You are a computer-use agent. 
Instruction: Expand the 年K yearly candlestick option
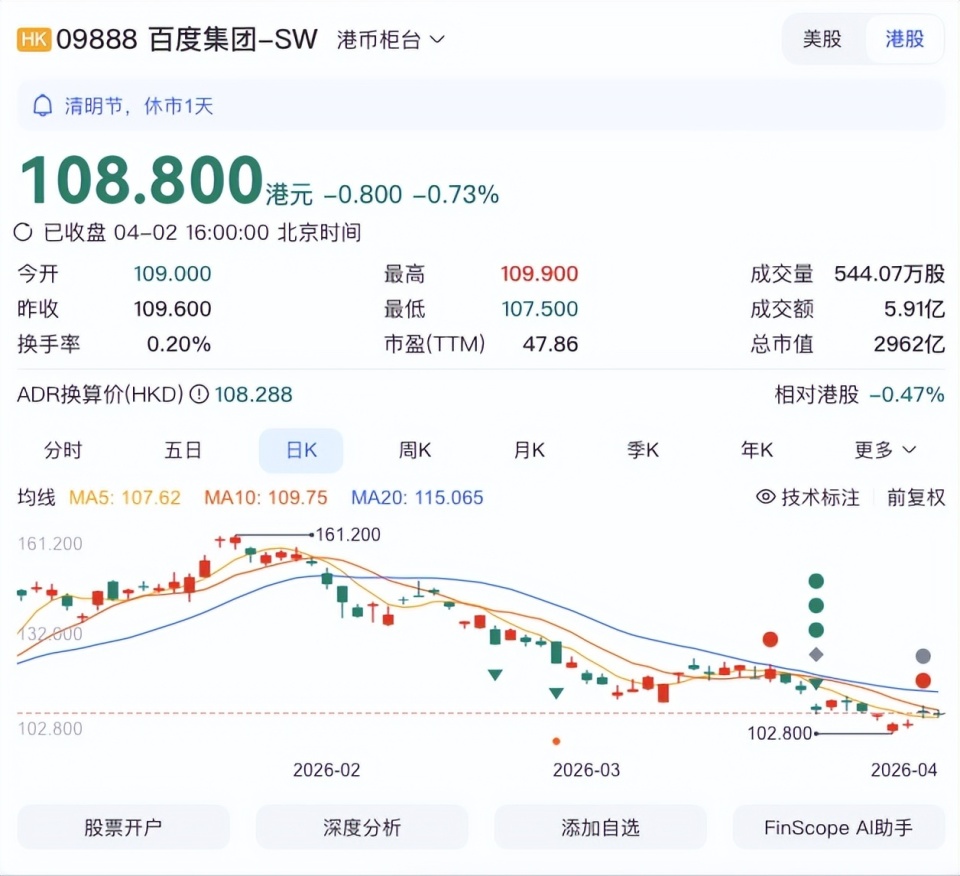pos(757,450)
